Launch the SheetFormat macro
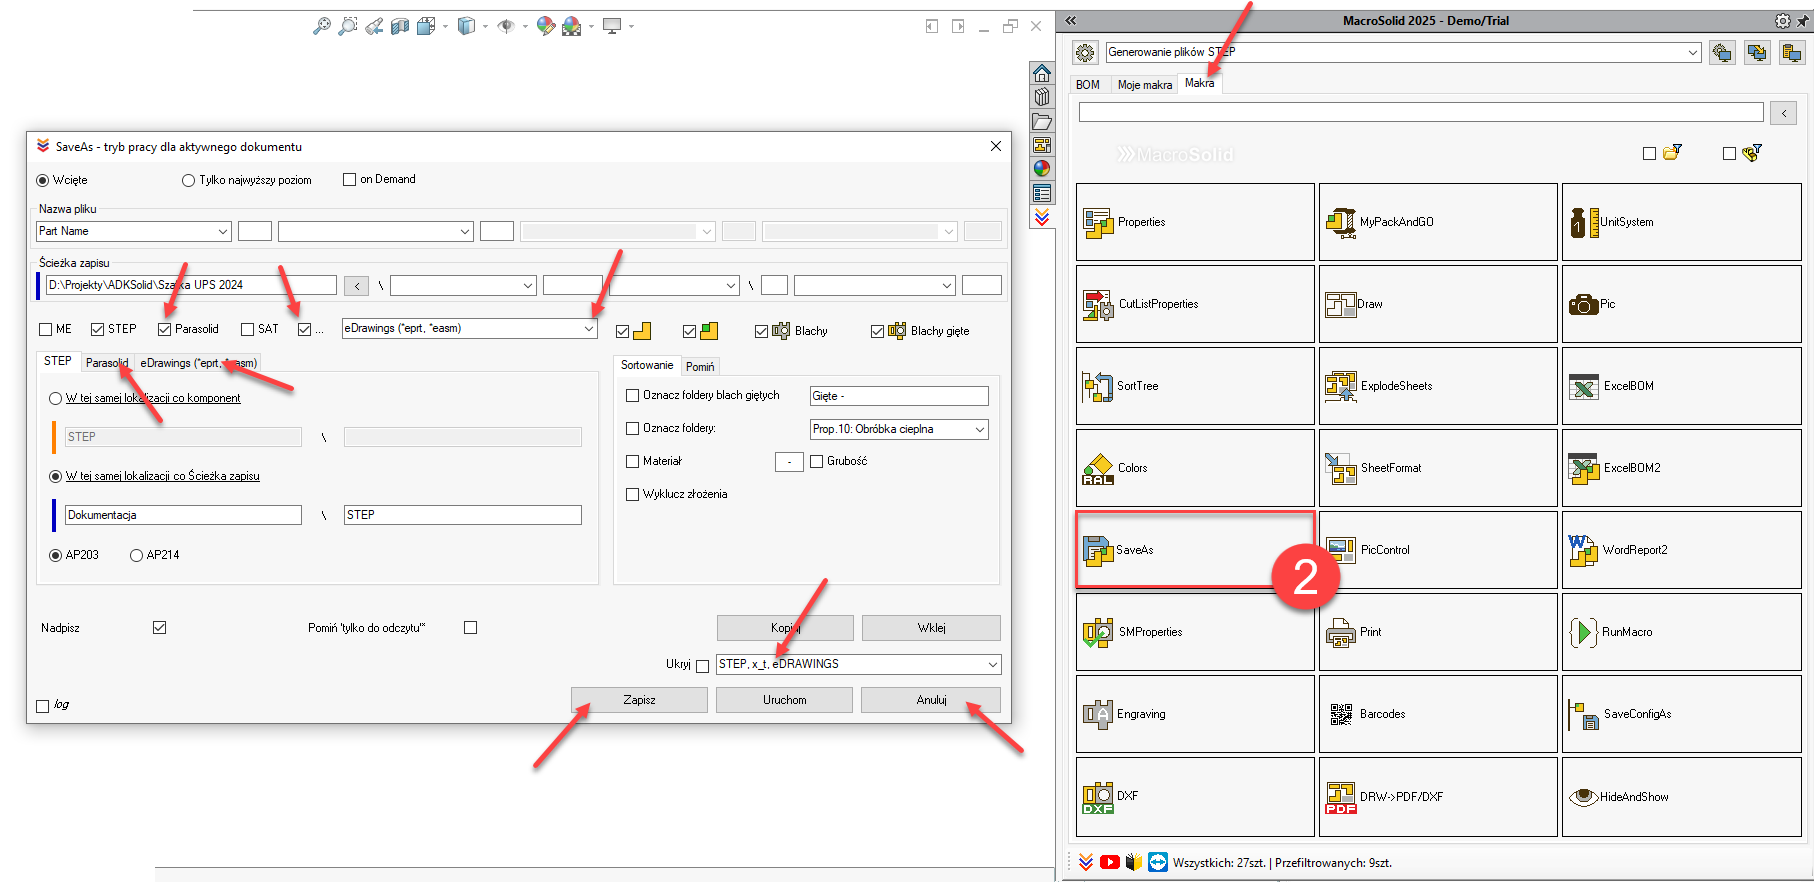 coord(1438,468)
